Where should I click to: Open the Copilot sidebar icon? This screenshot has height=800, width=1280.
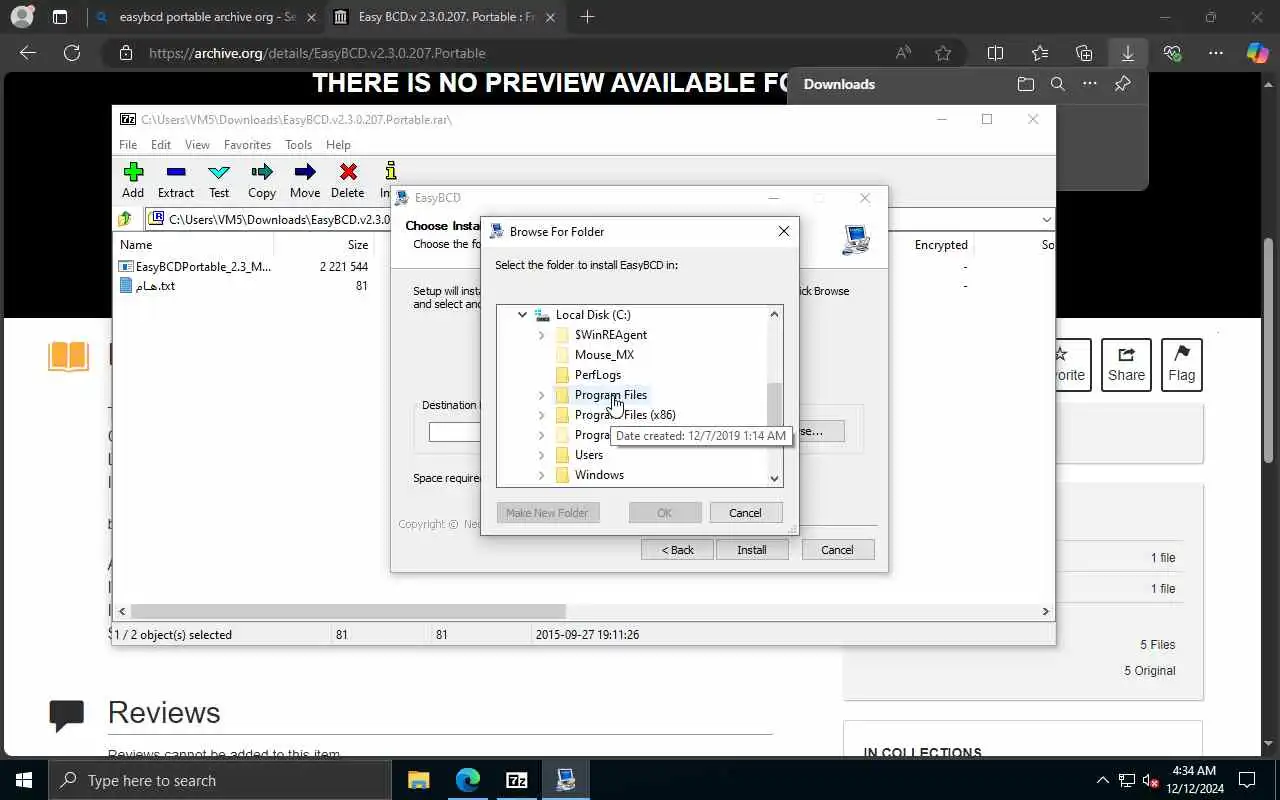tap(1257, 53)
